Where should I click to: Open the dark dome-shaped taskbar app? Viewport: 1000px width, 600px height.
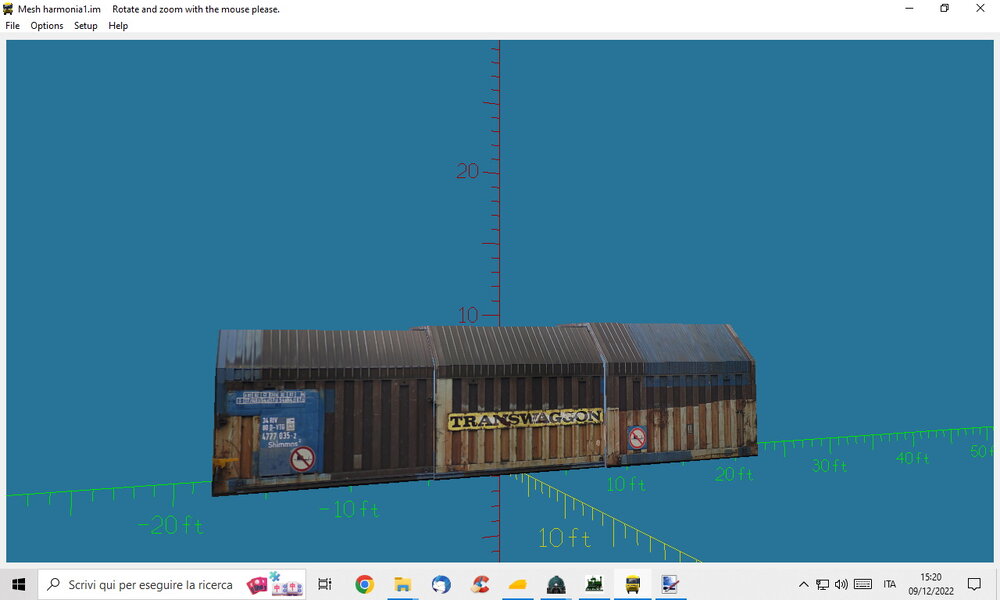(556, 584)
